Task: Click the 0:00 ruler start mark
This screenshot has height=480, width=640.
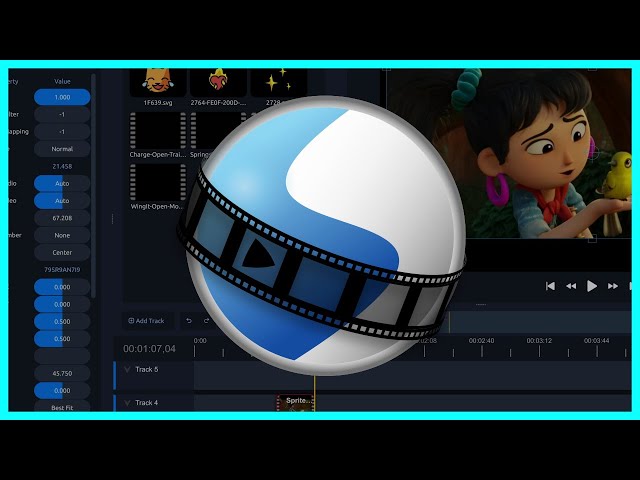Action: tap(200, 340)
